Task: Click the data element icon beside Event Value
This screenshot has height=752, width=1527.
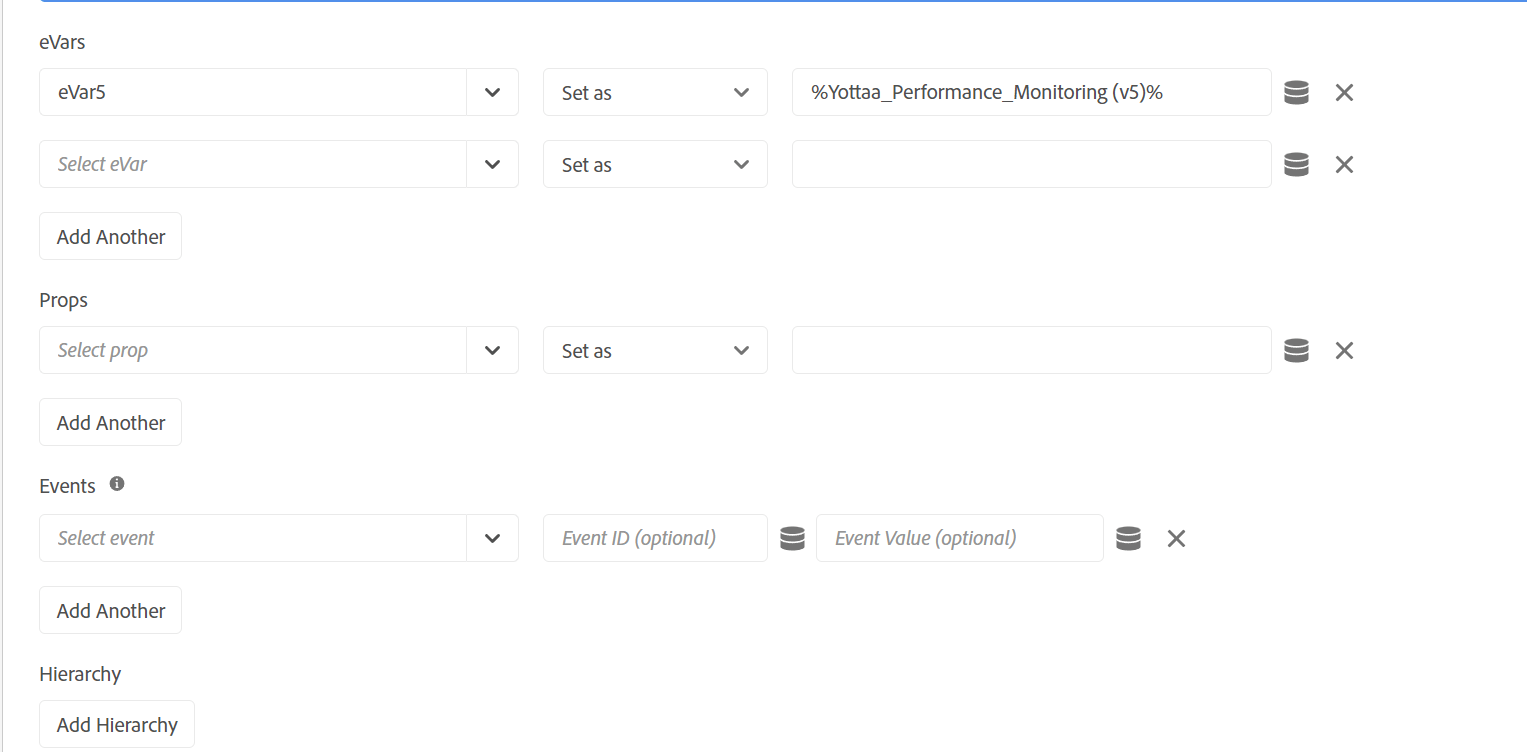Action: 1127,538
